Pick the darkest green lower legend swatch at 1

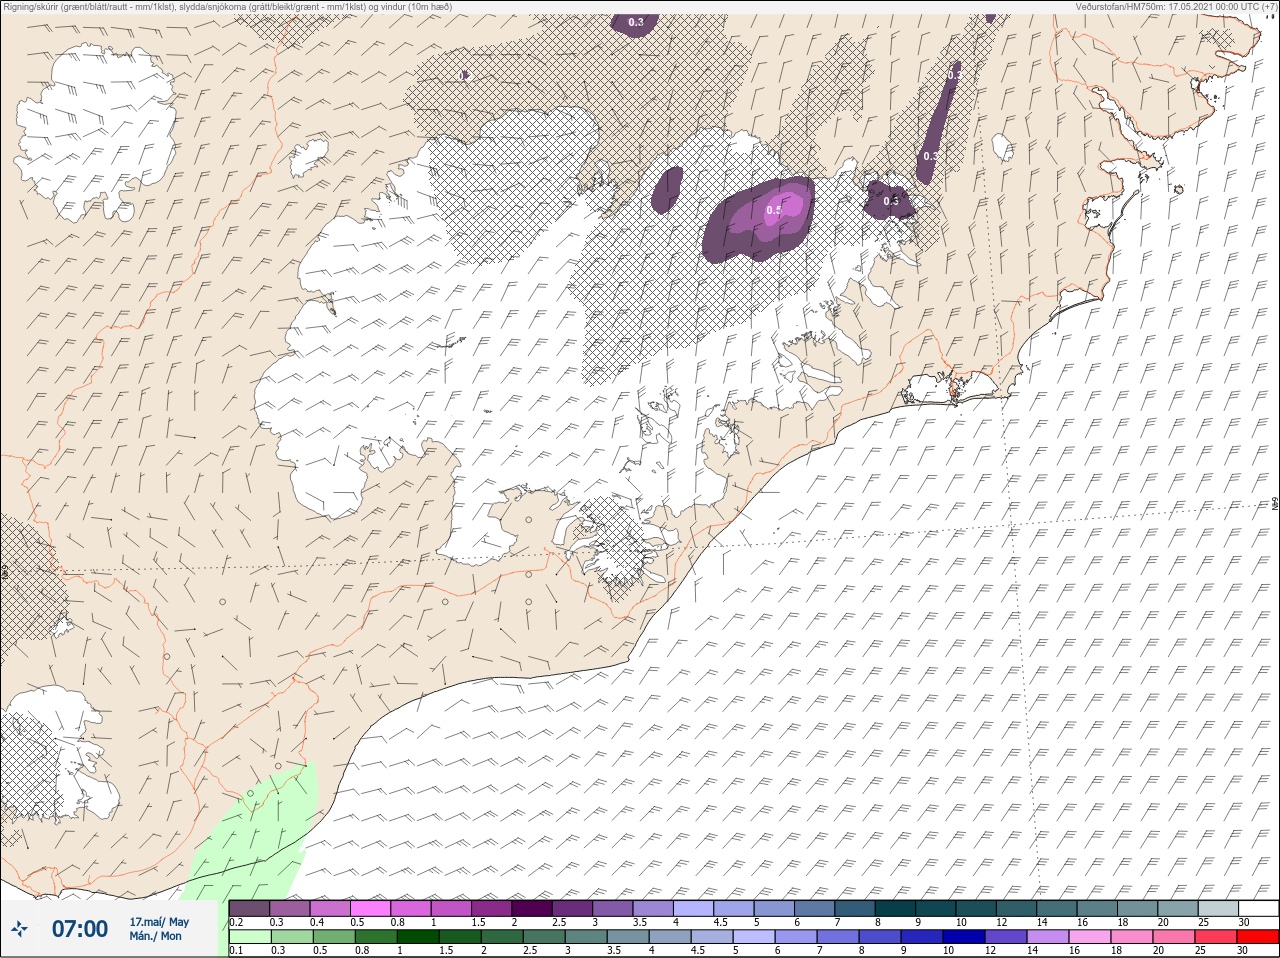click(x=417, y=937)
